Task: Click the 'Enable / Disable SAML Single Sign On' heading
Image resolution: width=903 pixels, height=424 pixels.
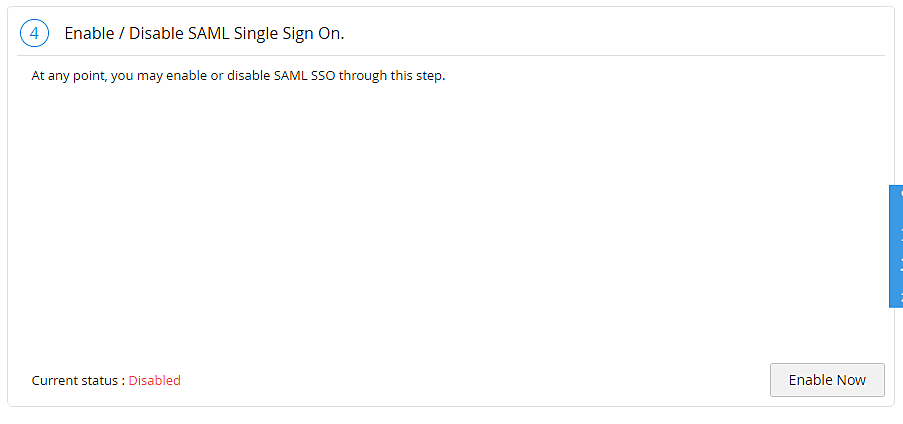Action: point(204,33)
